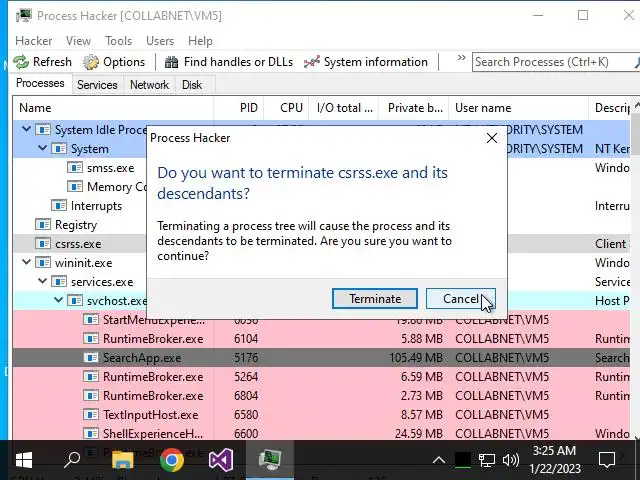This screenshot has width=640, height=480.
Task: Click the Process Hacker tray icon
Action: click(x=462, y=460)
